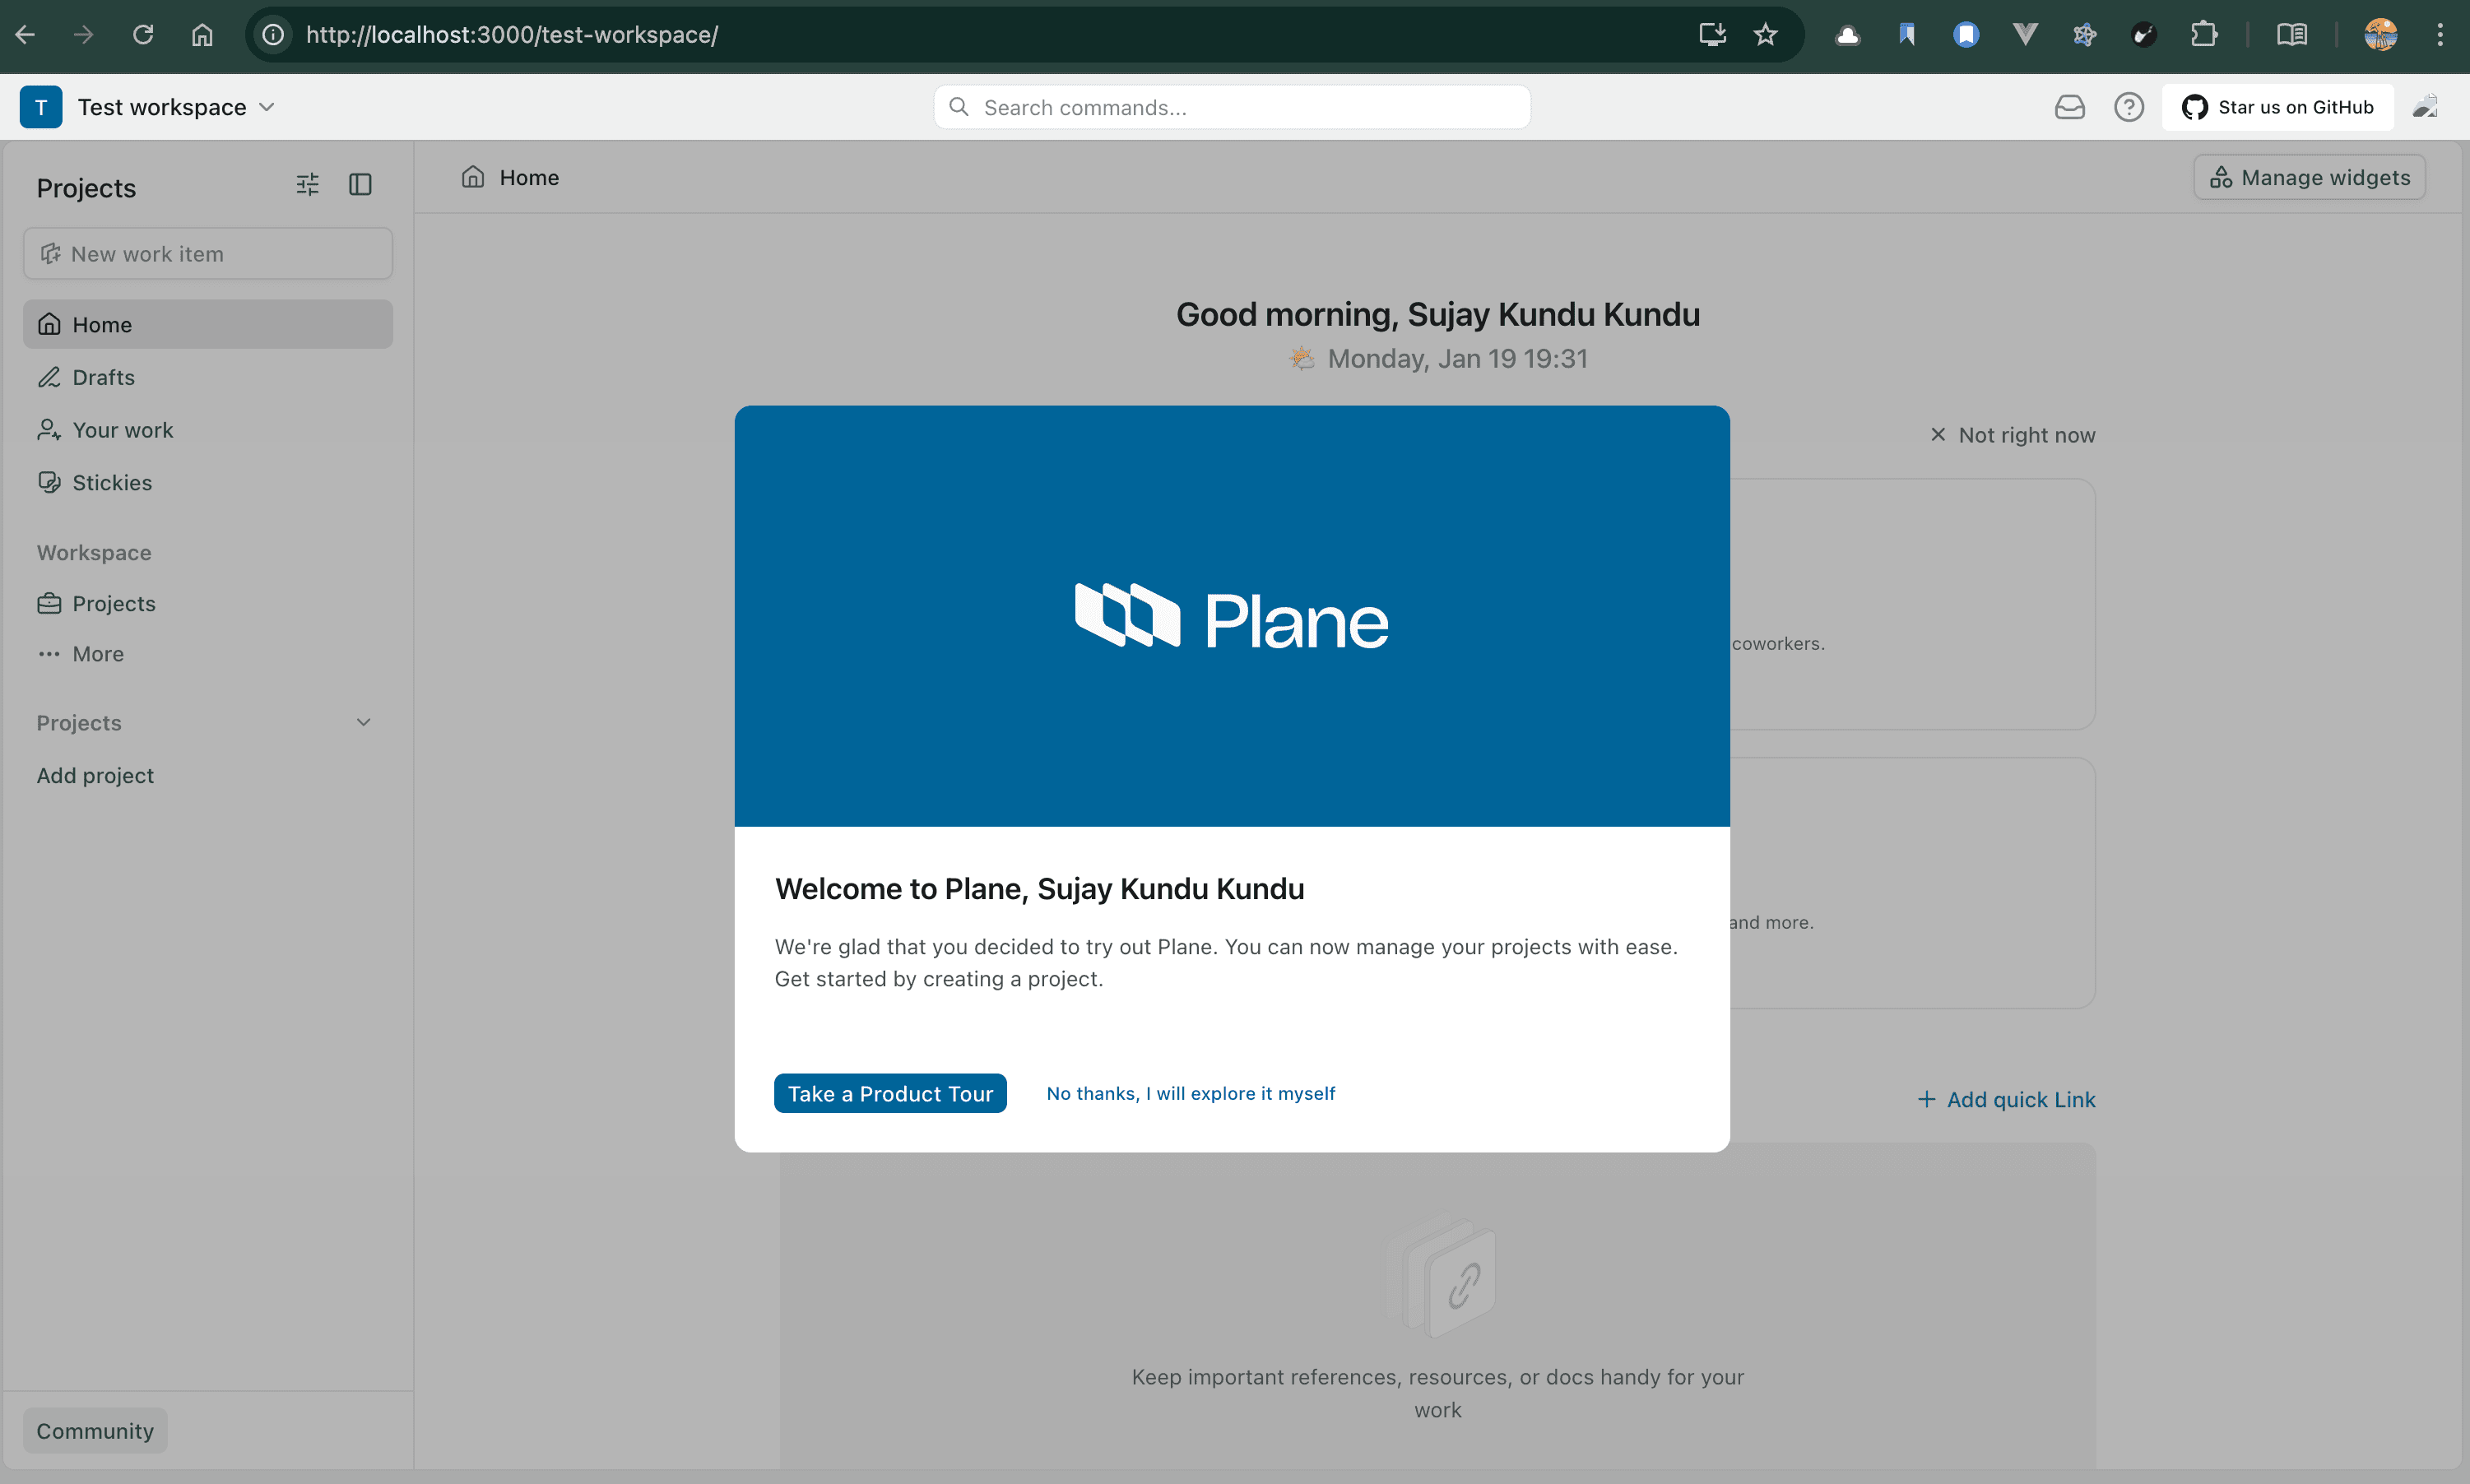Click the New work item field

(208, 254)
